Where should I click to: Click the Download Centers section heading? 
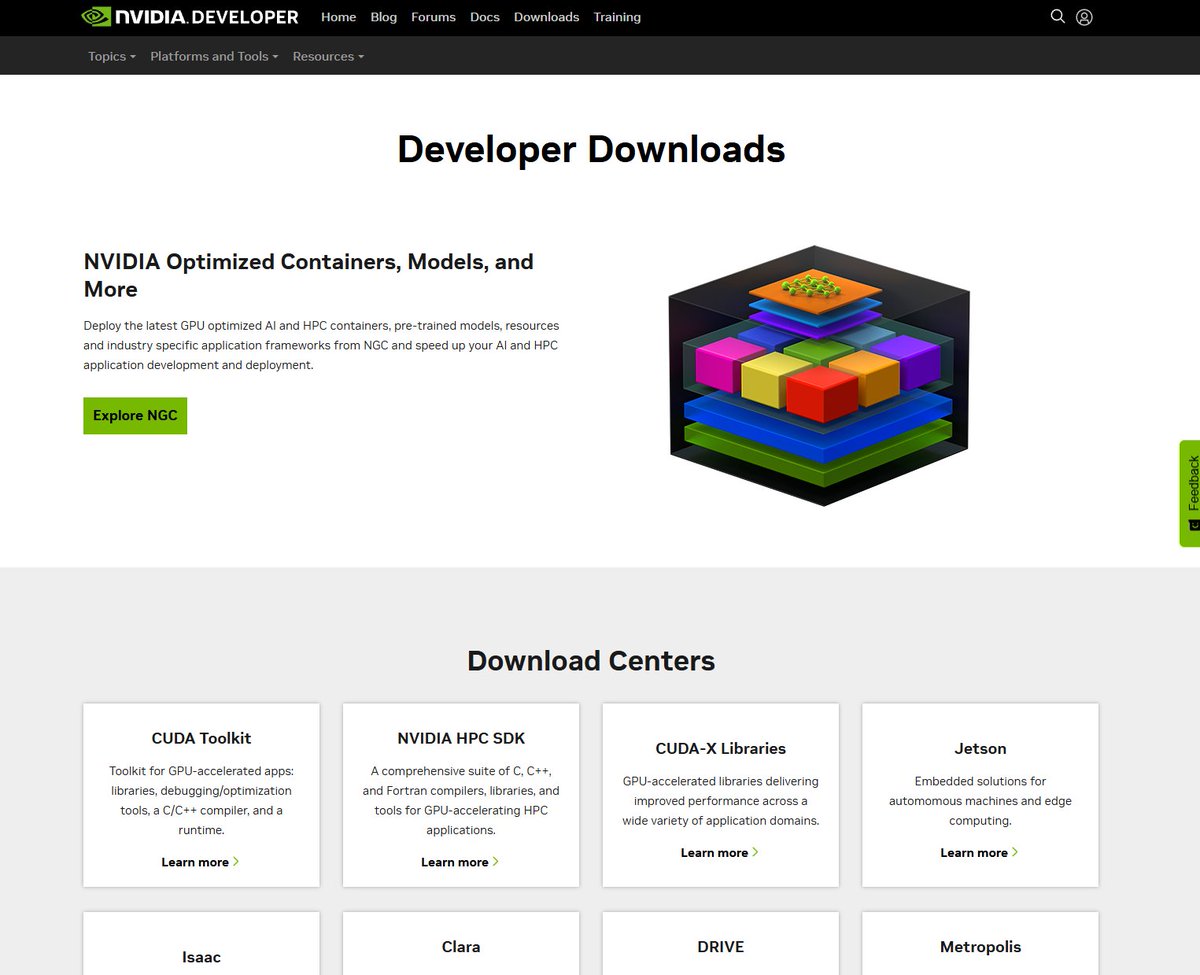click(591, 661)
